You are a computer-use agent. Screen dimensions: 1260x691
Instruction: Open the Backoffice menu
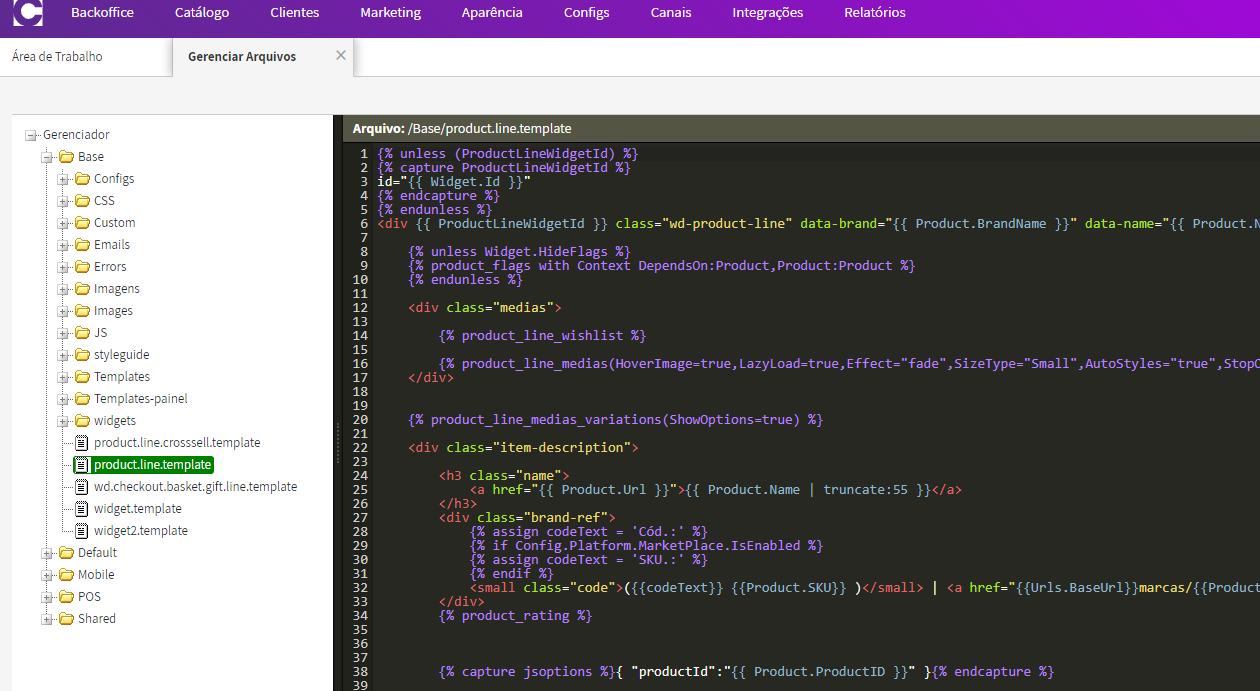(x=102, y=13)
